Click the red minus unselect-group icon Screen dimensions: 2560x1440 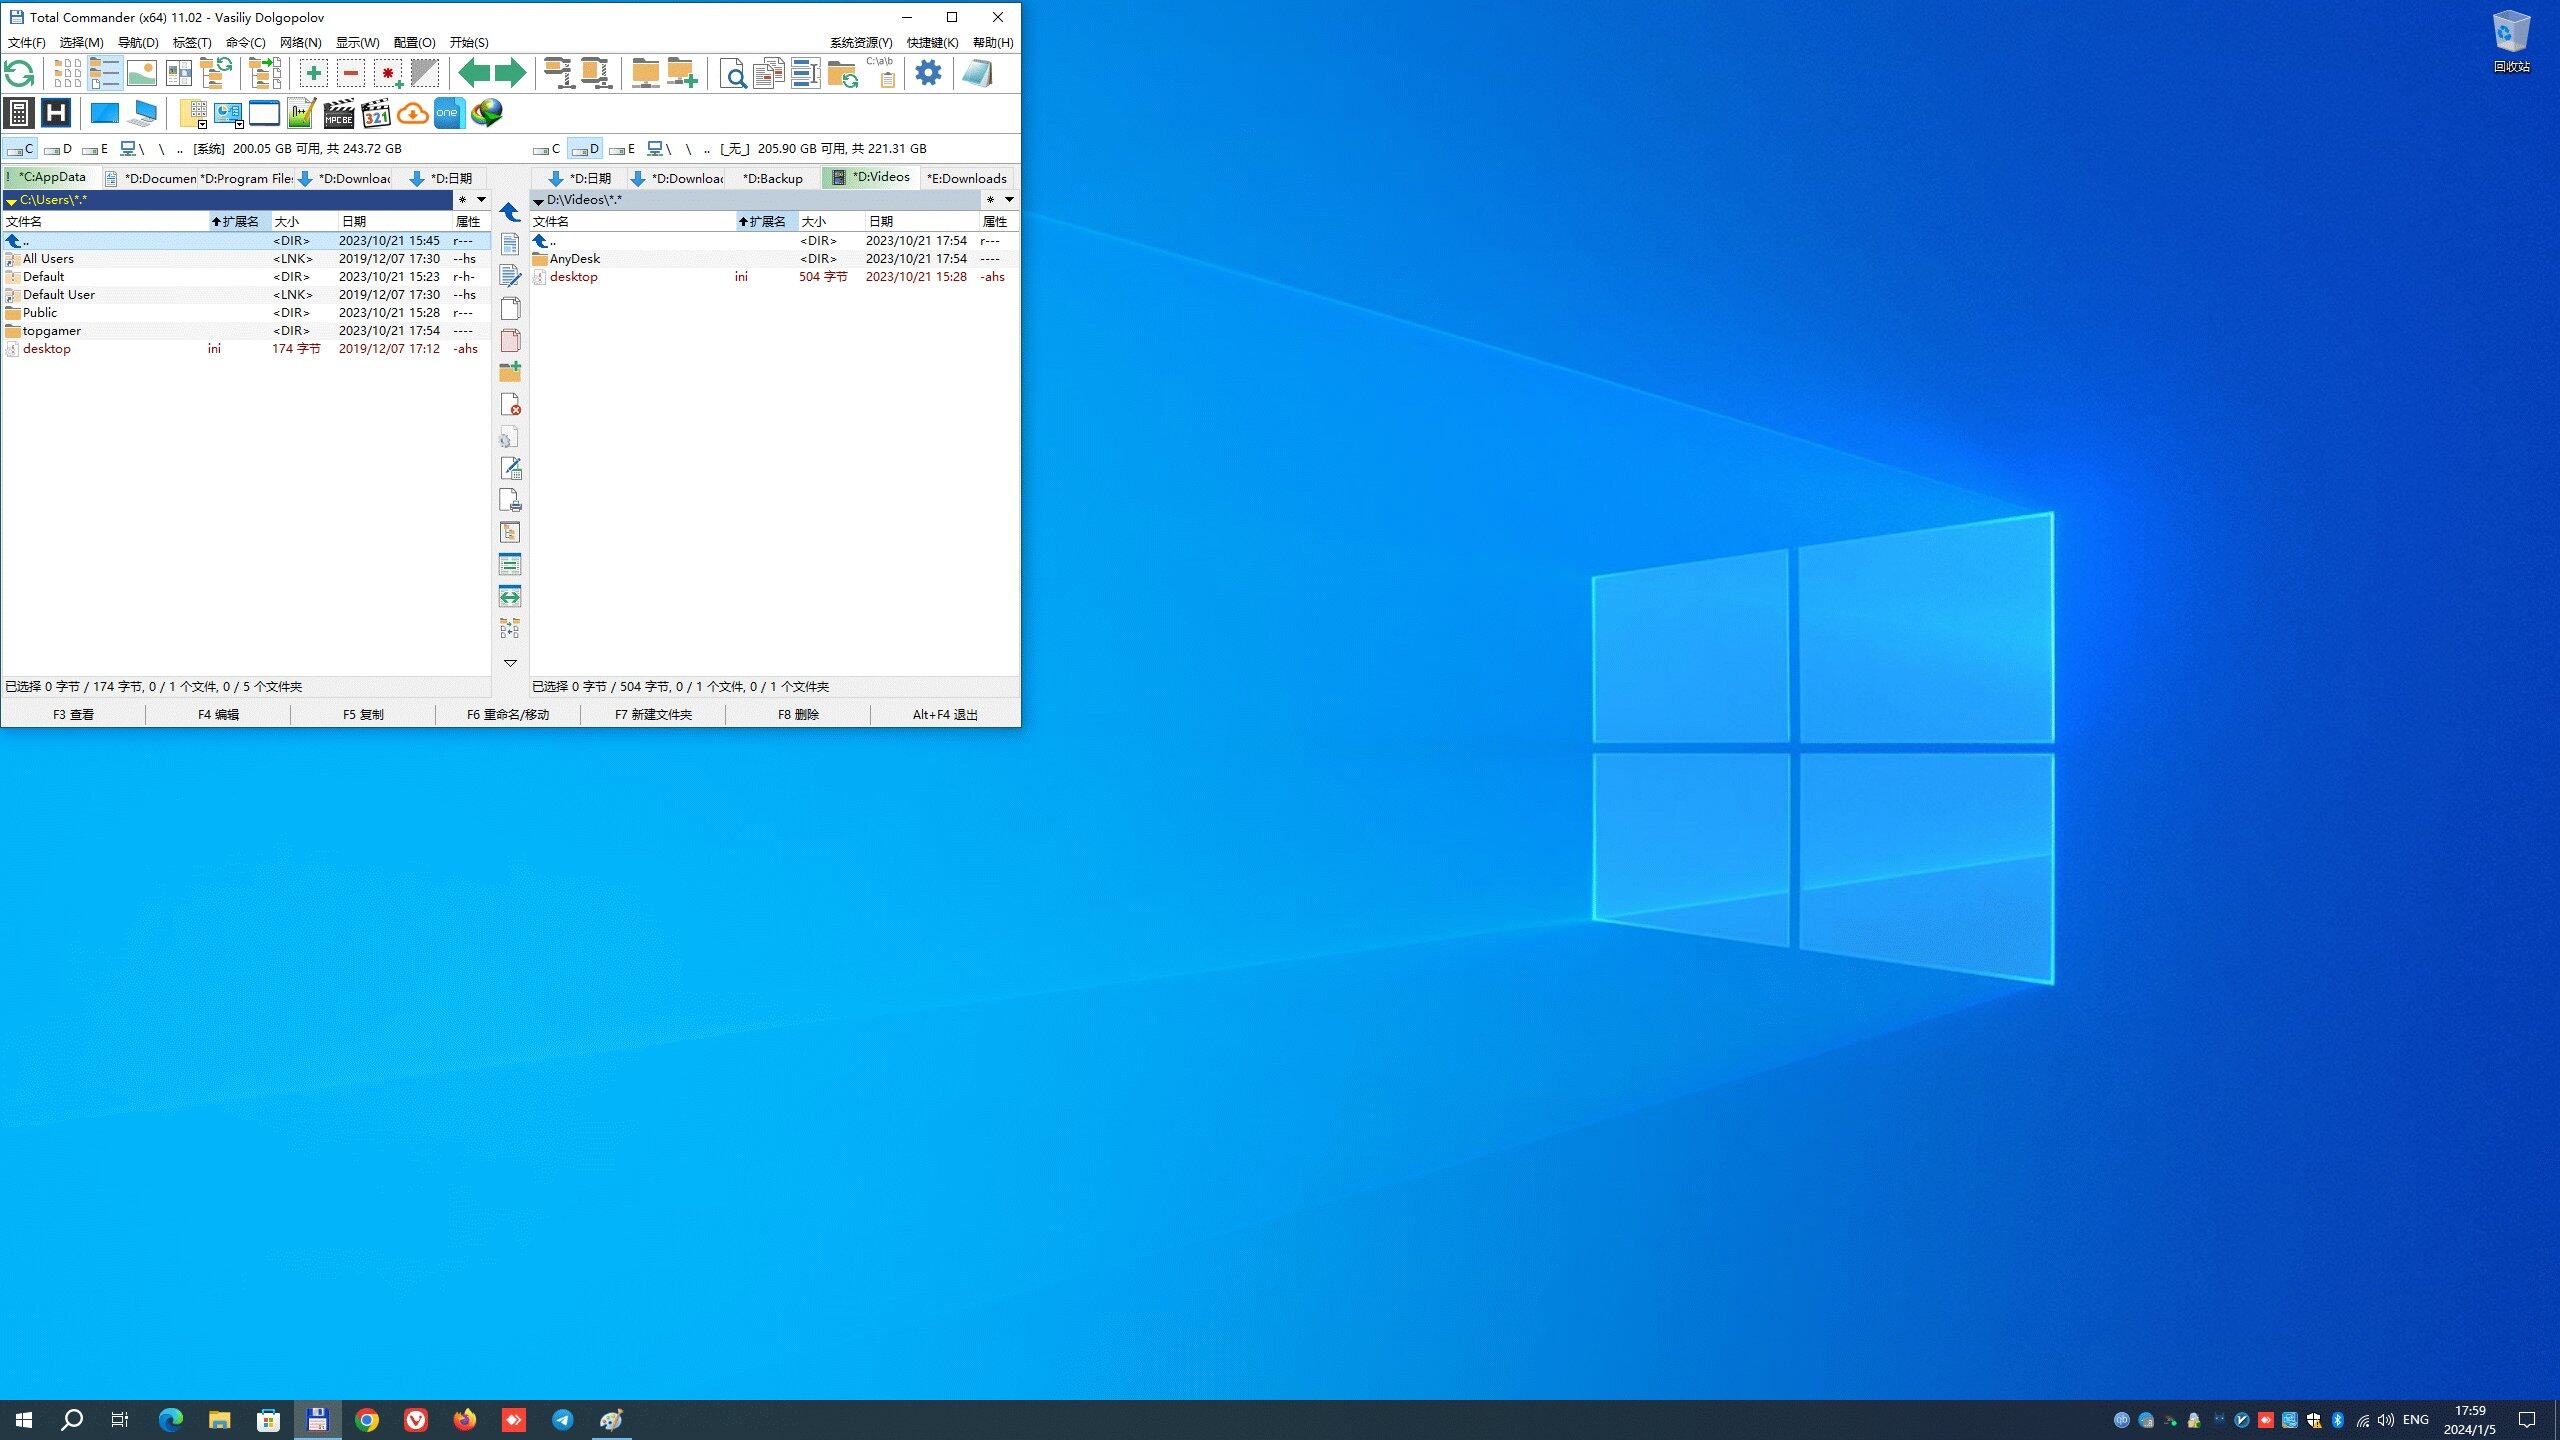point(350,73)
